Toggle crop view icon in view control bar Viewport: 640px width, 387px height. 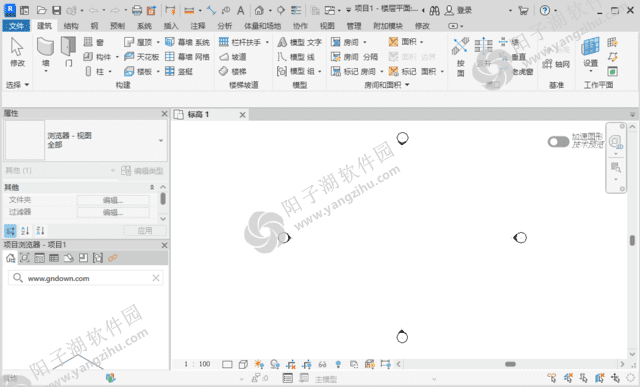click(x=291, y=364)
